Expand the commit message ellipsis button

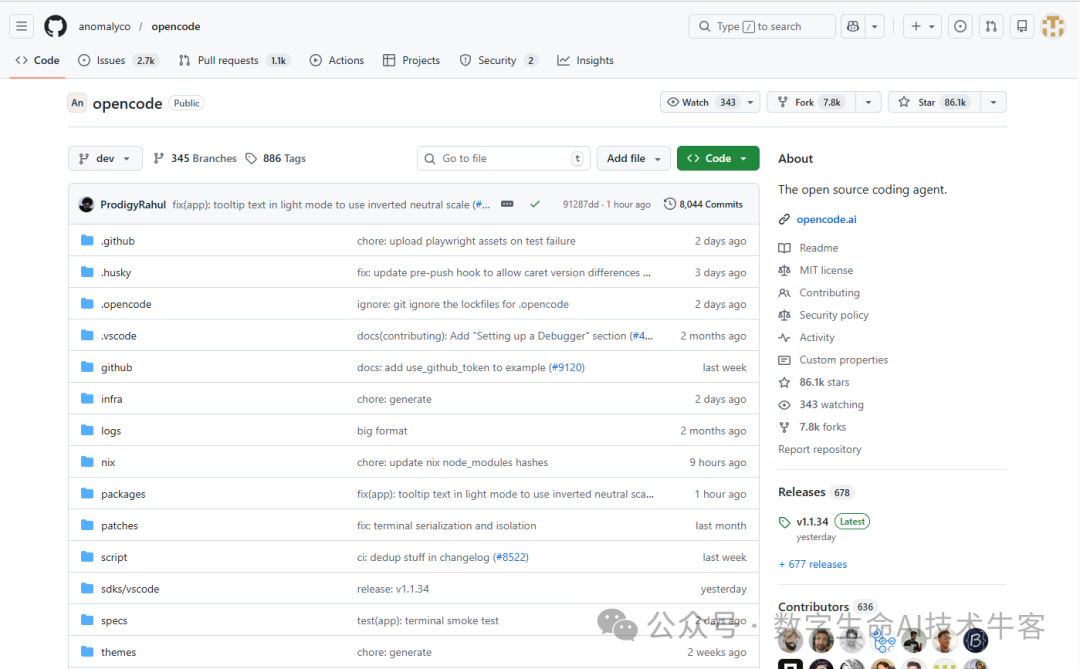click(x=507, y=205)
